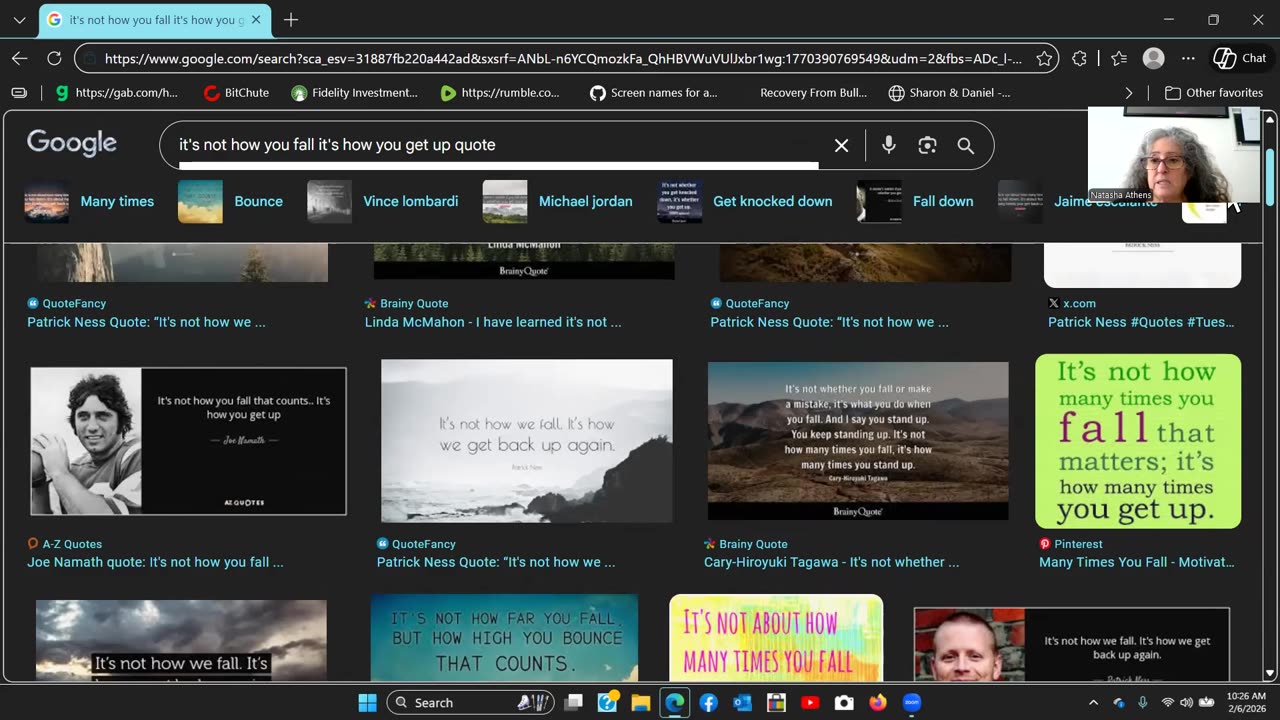The width and height of the screenshot is (1280, 720).
Task: Open 'Cary-Hiroyuki Tagawa - It's not whether' link
Action: 831,562
